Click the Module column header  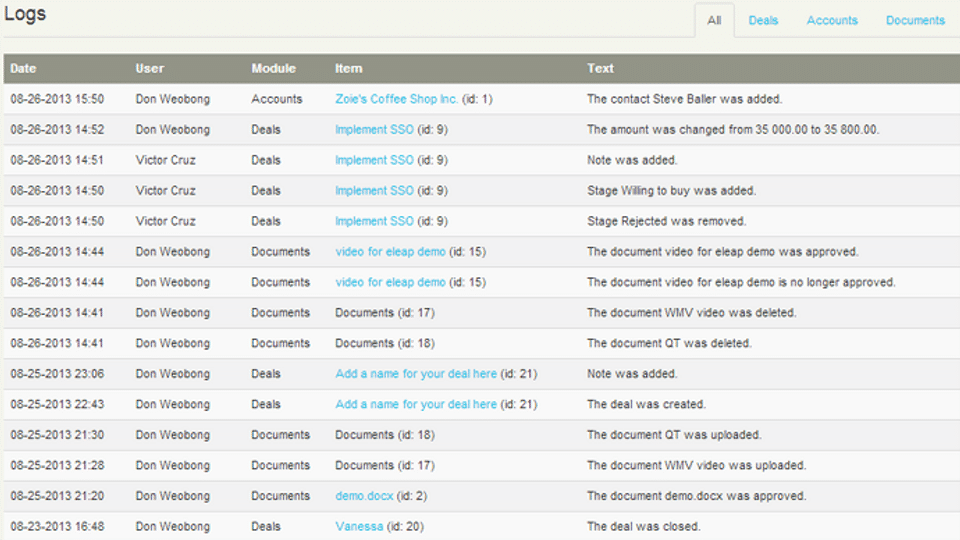tap(273, 69)
